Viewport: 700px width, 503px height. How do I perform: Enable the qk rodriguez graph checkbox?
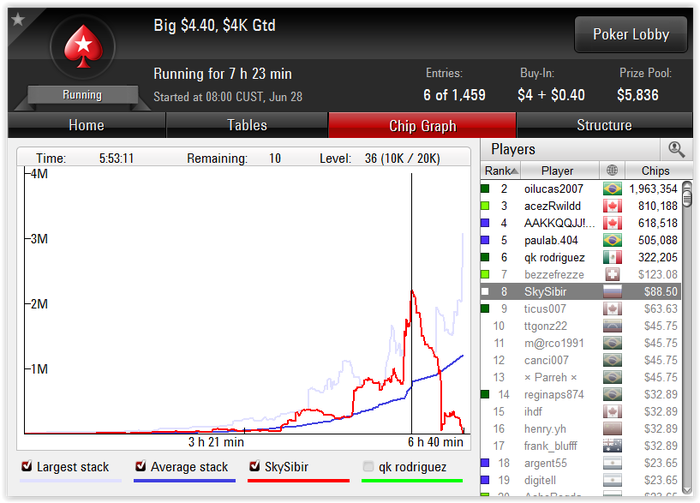click(368, 466)
